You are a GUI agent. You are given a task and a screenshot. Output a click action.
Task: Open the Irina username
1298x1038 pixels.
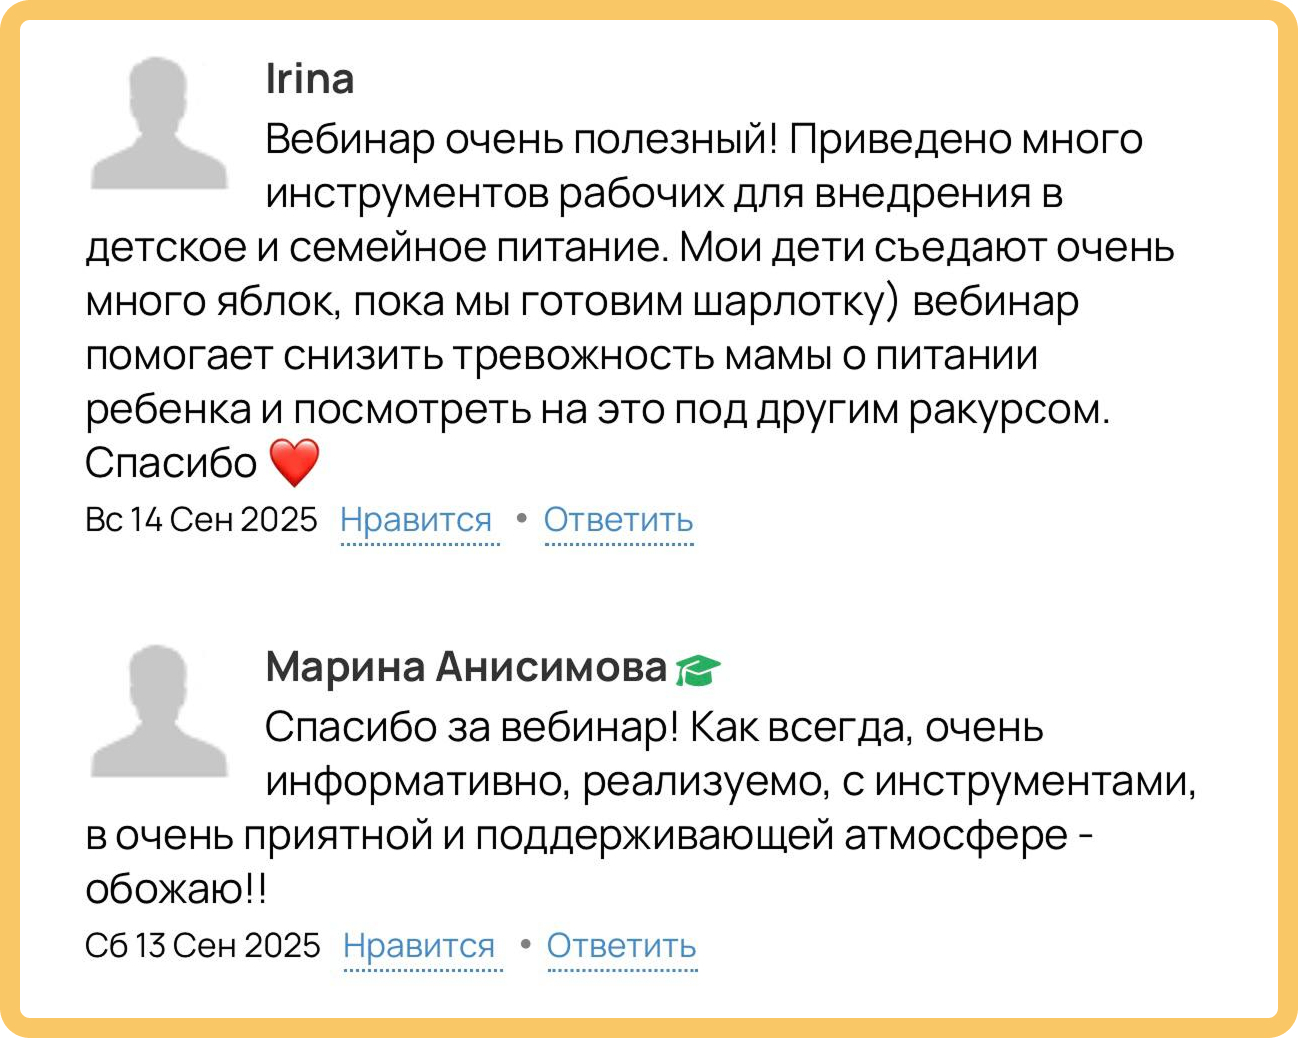pos(310,79)
